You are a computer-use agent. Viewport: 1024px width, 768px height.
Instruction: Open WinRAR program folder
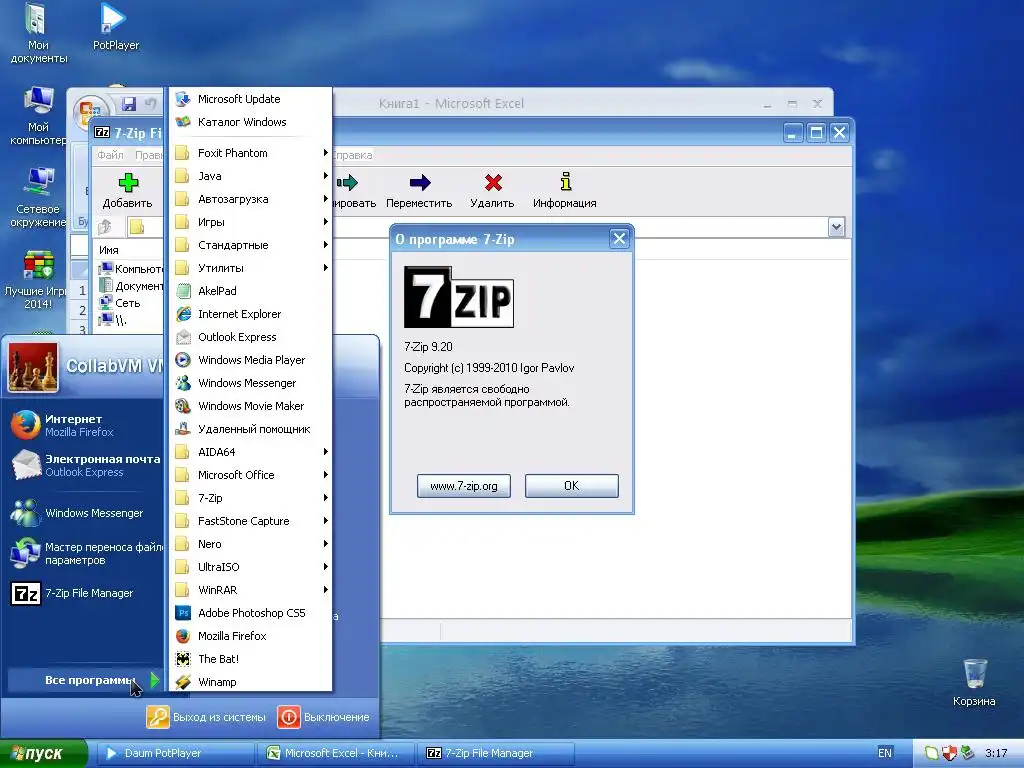click(251, 590)
